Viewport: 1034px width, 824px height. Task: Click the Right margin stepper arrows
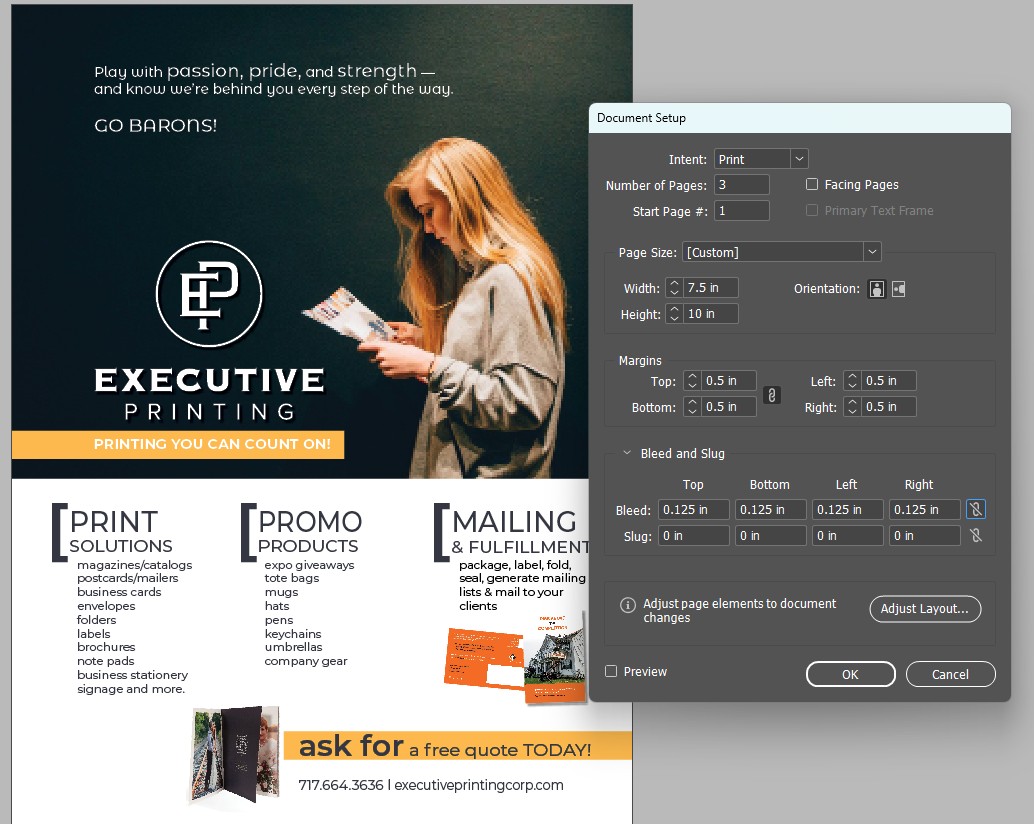[852, 407]
